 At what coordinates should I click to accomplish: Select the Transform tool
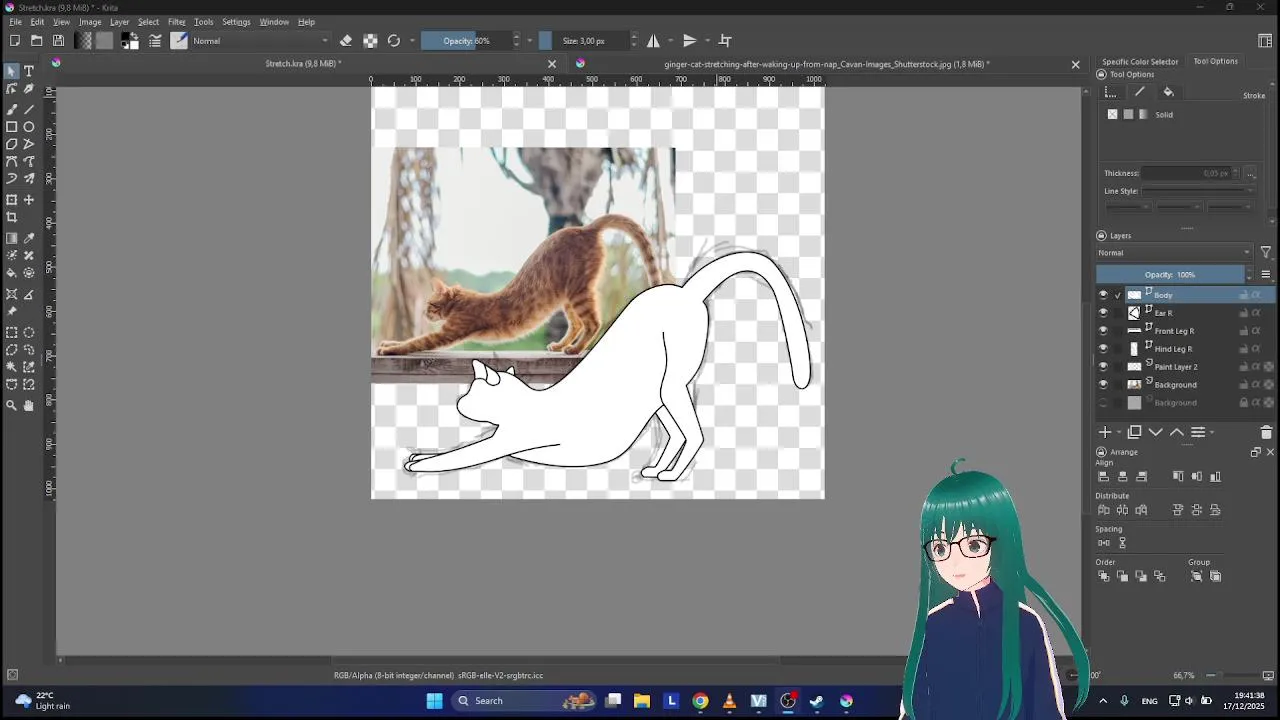point(11,200)
